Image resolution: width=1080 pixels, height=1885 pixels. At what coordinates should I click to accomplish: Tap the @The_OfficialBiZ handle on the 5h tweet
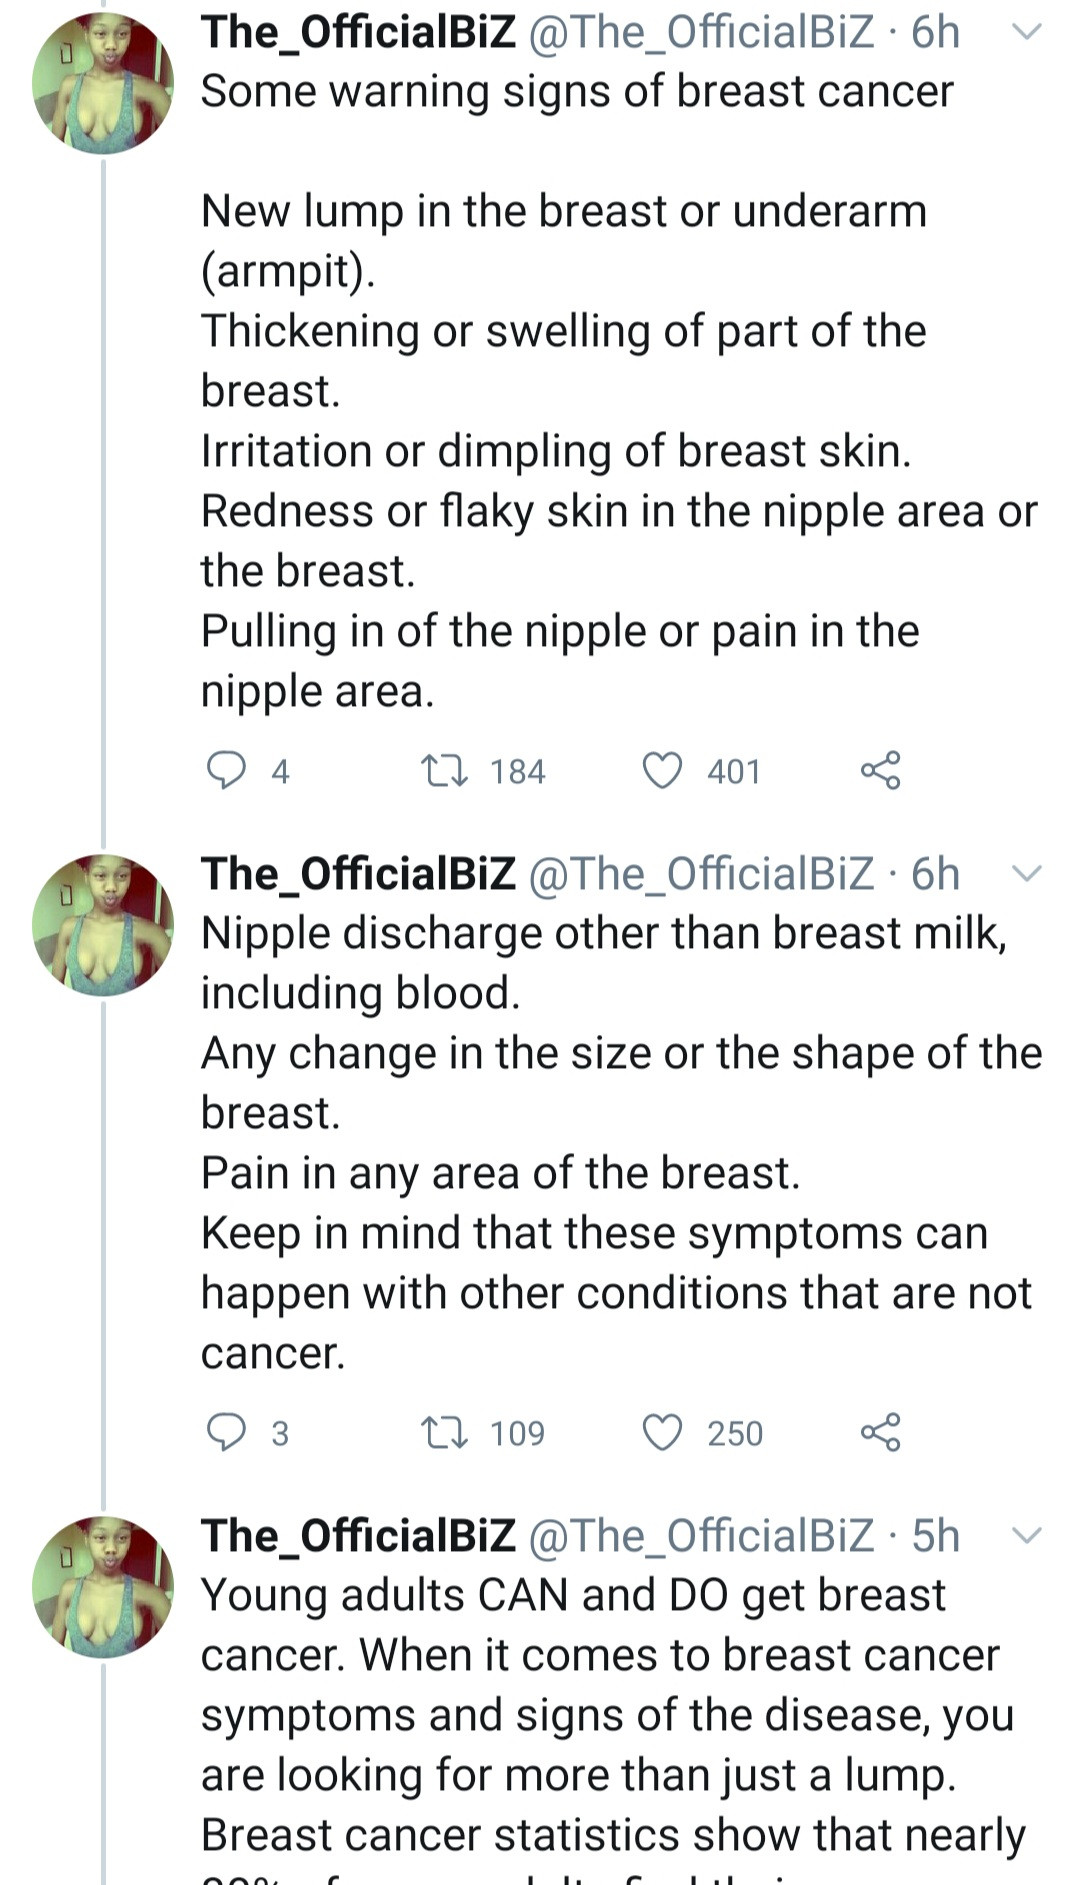tap(700, 1535)
